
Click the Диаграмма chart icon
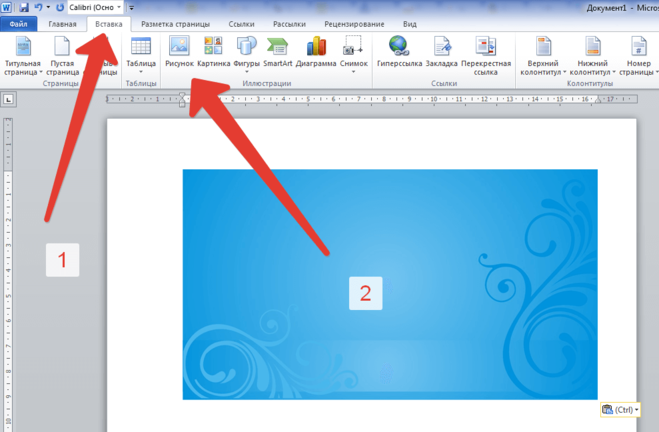(x=316, y=52)
